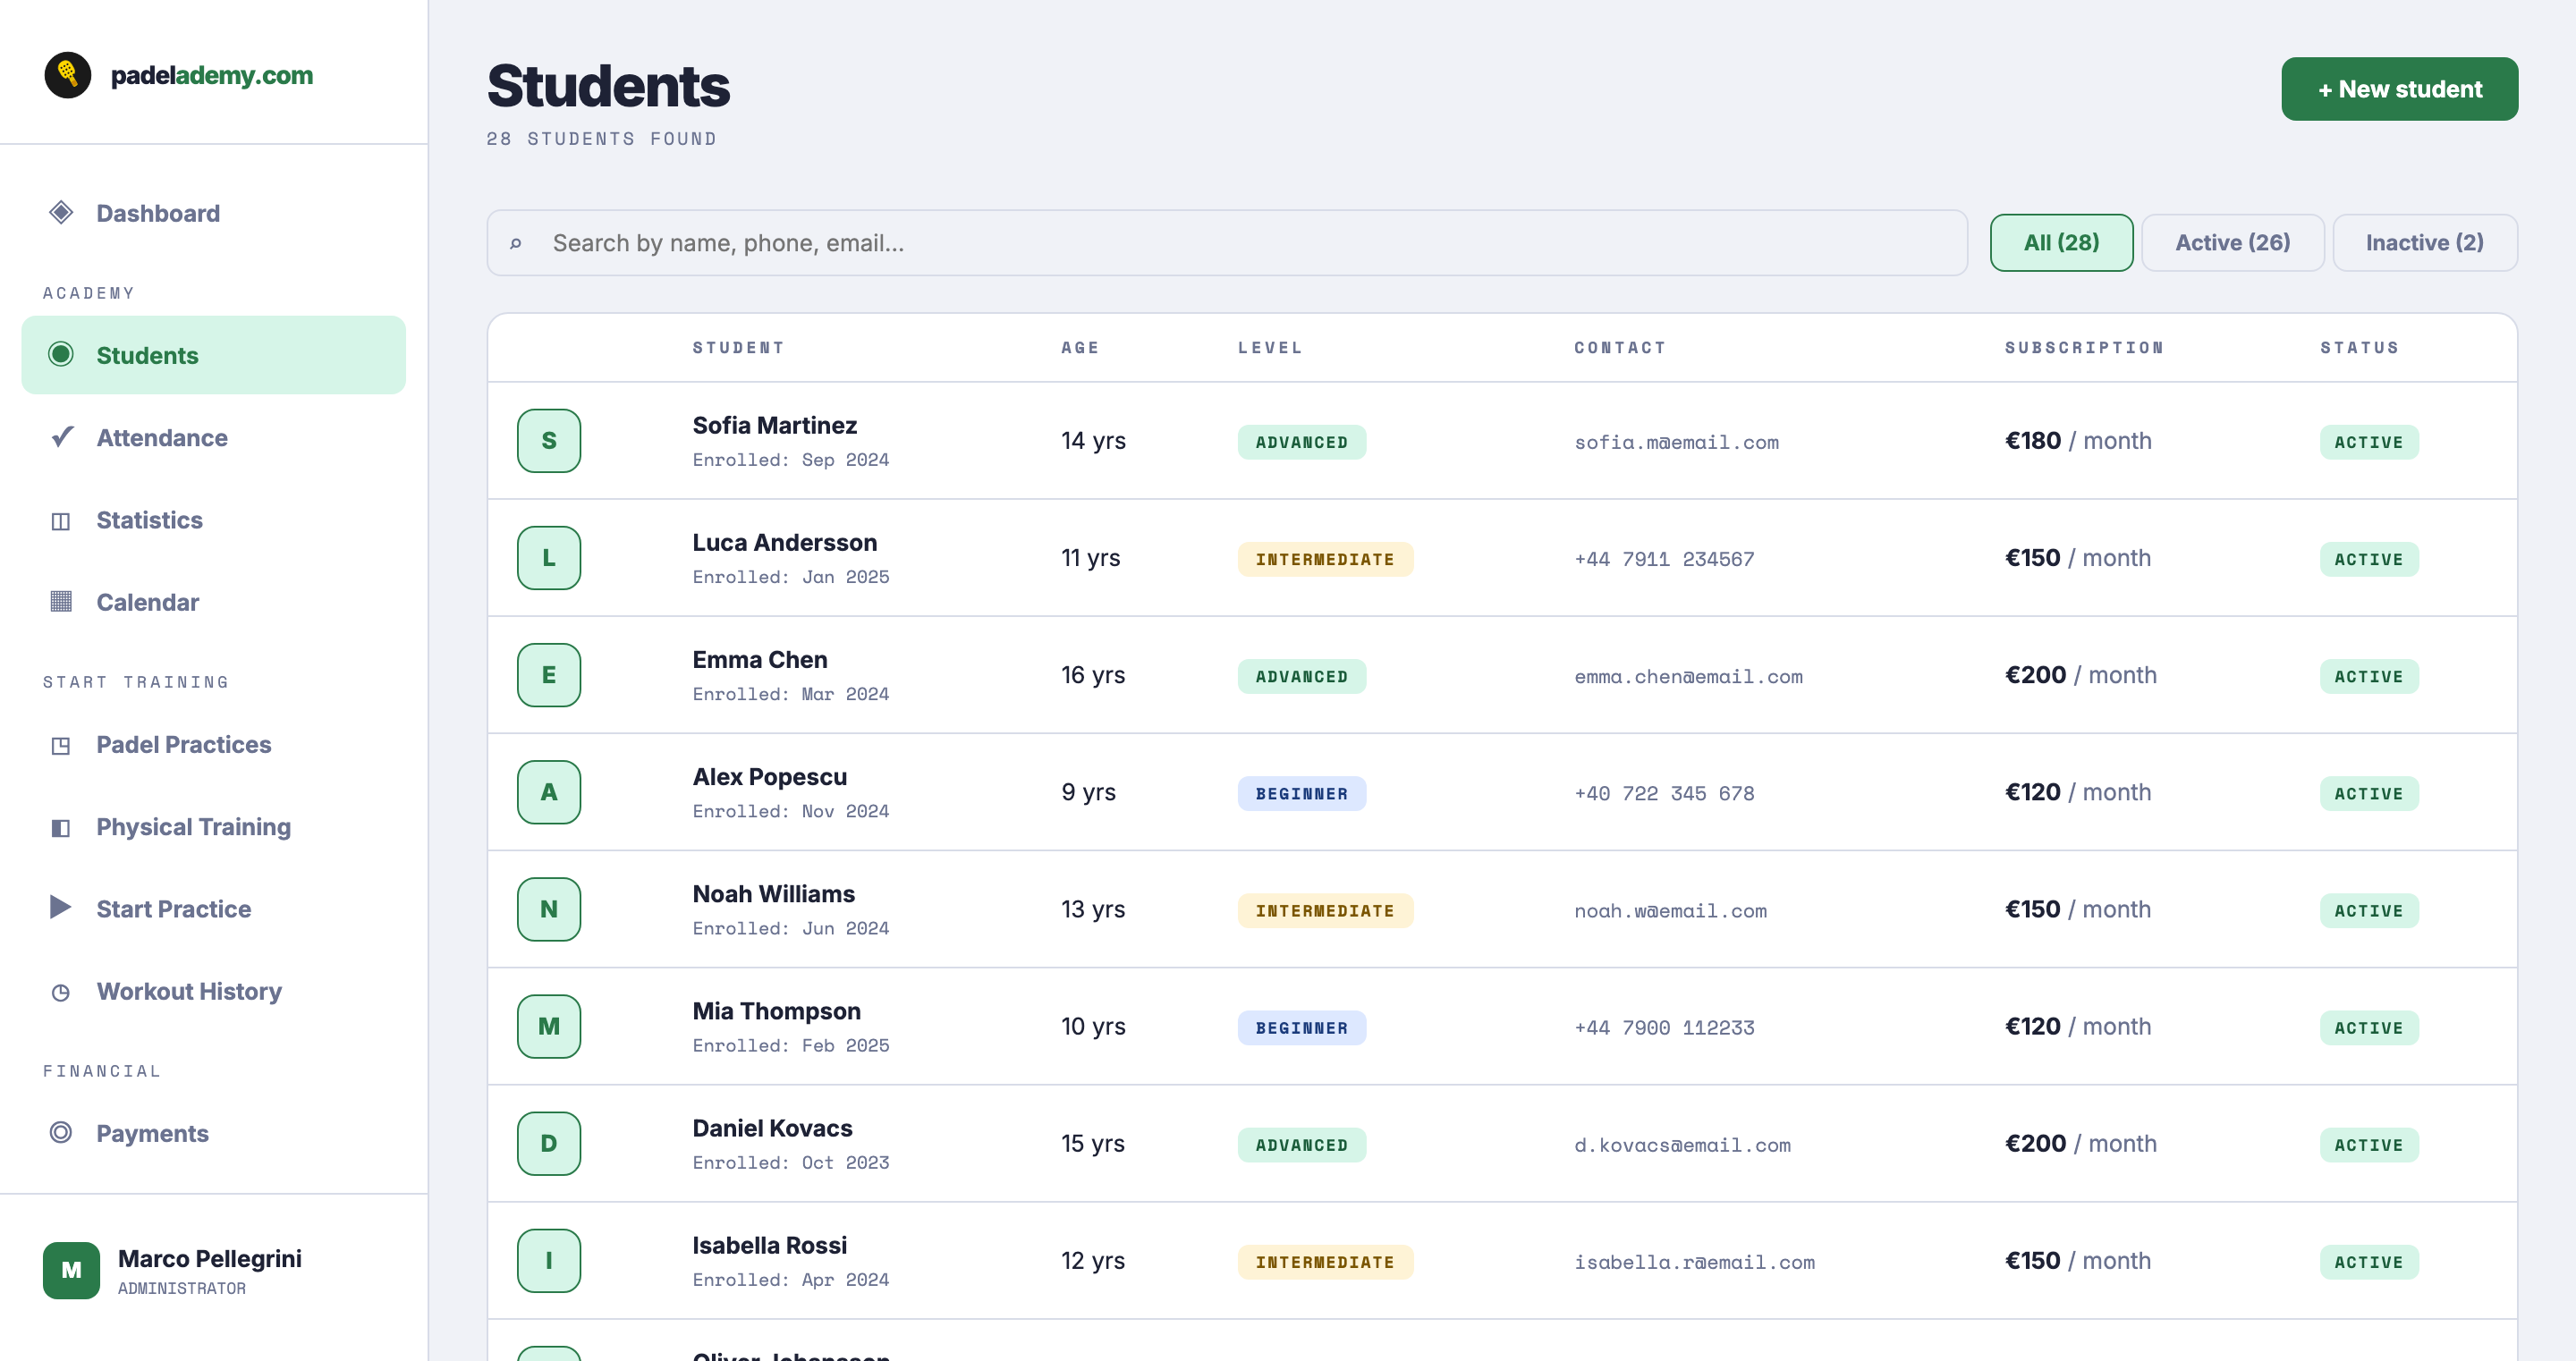The image size is (2576, 1361).
Task: Click the Workout History clock icon
Action: coord(61,992)
